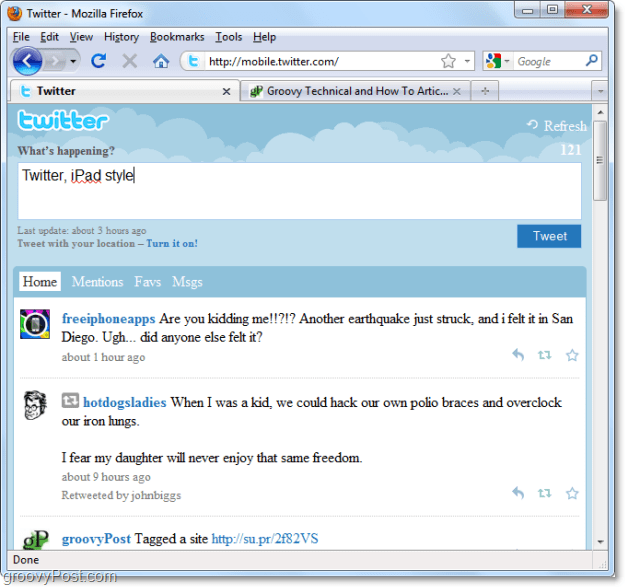This screenshot has height=587, width=625.
Task: Click the page scrollbar up arrow
Action: [x=600, y=113]
